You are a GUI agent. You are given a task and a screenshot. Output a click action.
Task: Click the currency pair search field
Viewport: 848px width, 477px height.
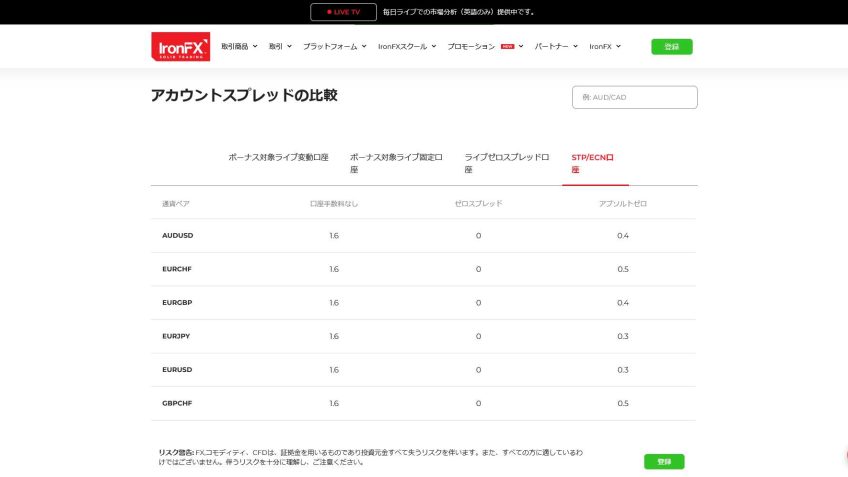coord(634,97)
